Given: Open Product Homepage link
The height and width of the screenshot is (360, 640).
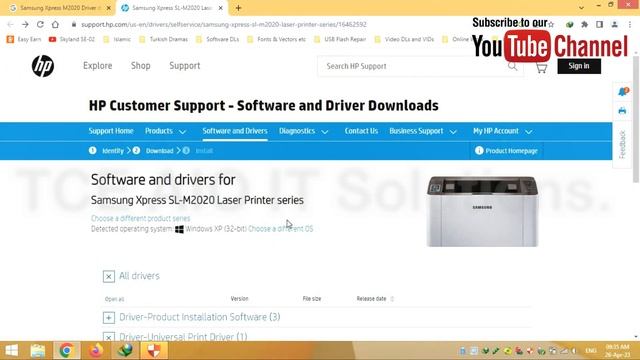Looking at the screenshot, I should coord(511,151).
